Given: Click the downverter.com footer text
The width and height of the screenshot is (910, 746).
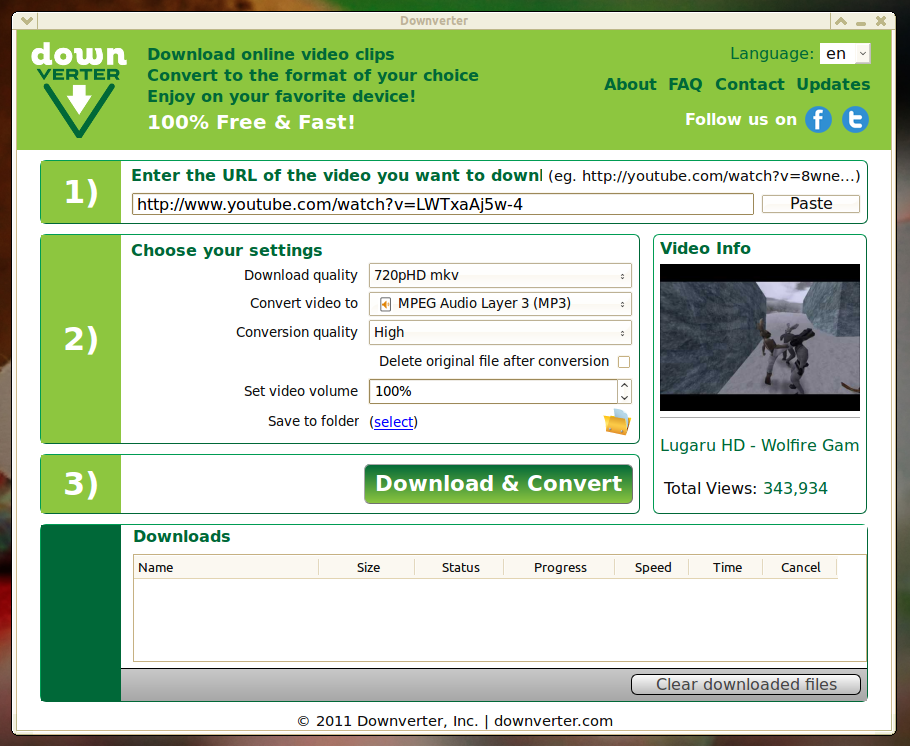Looking at the screenshot, I should coord(553,721).
